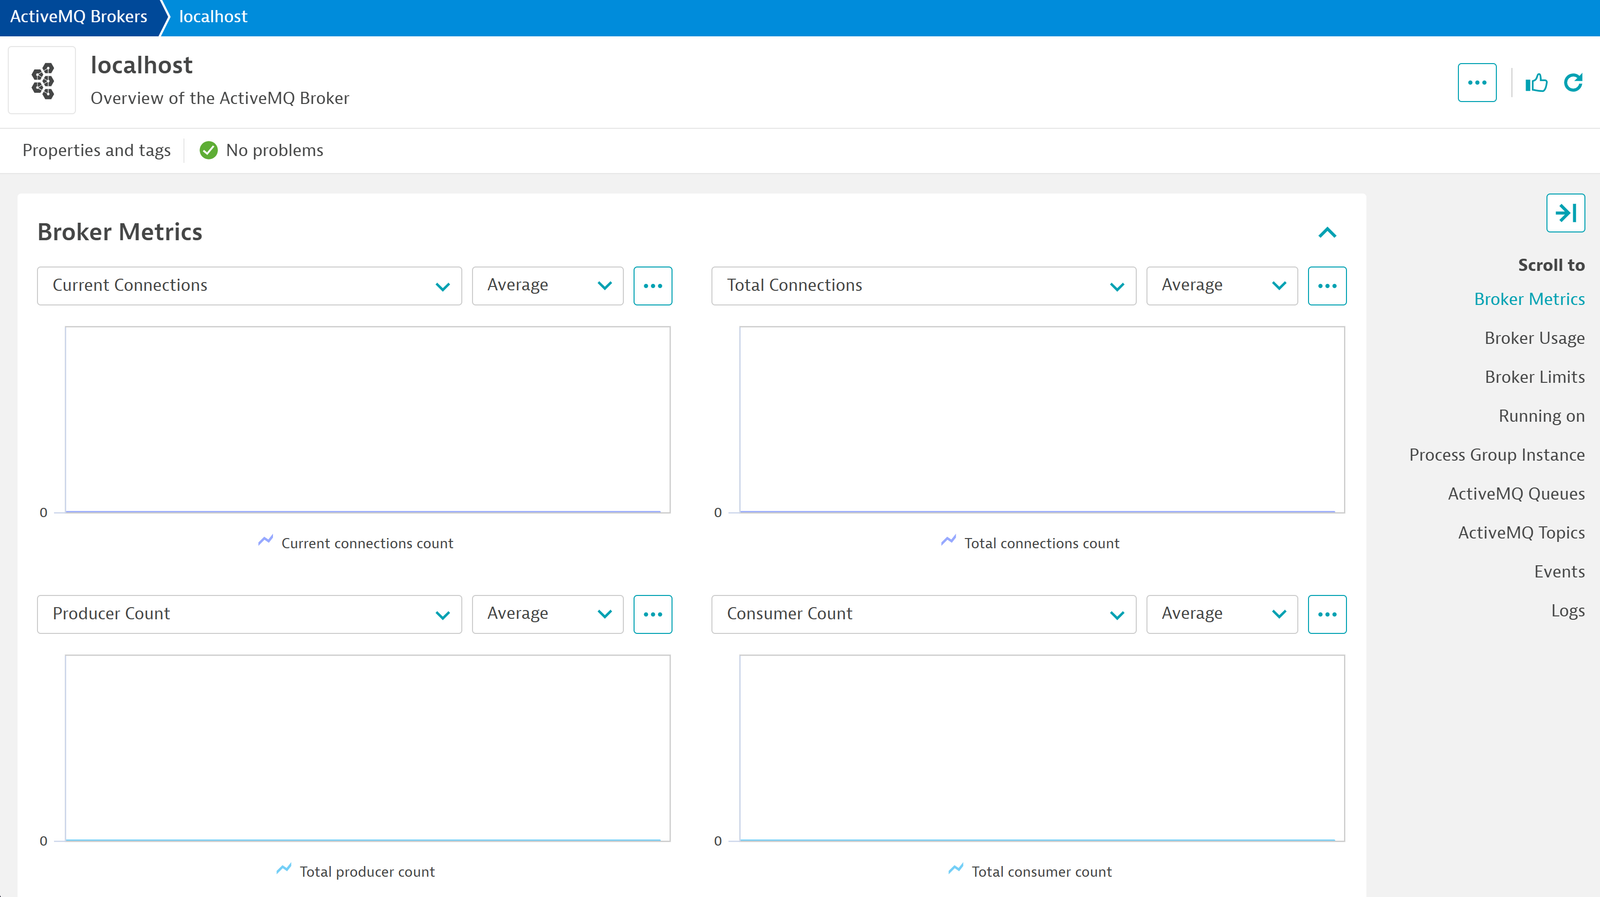The image size is (1600, 897).
Task: Click the Total producer count legend icon
Action: (x=284, y=870)
